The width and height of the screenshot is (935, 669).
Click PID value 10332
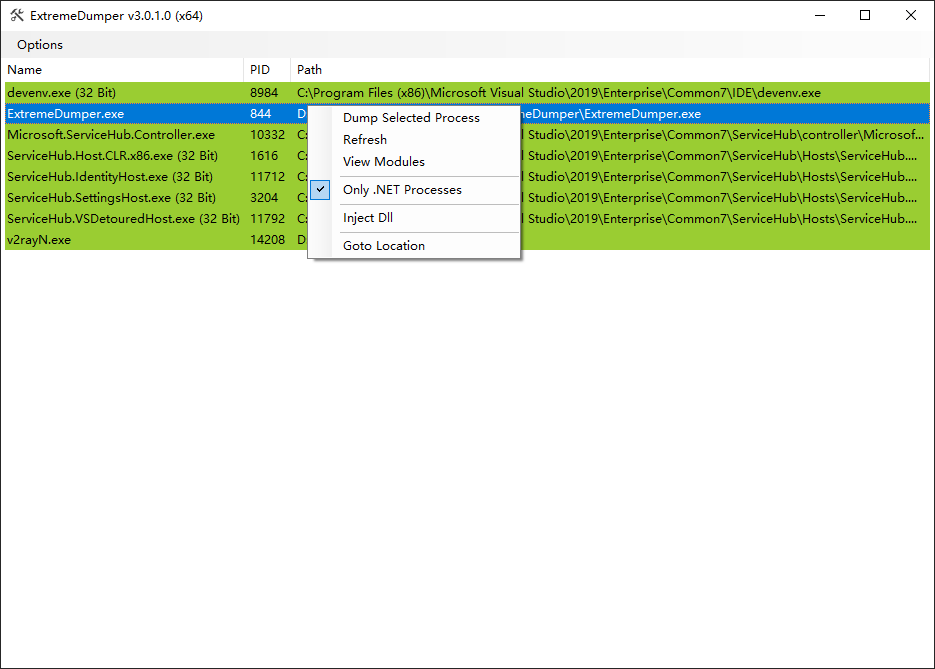point(268,135)
